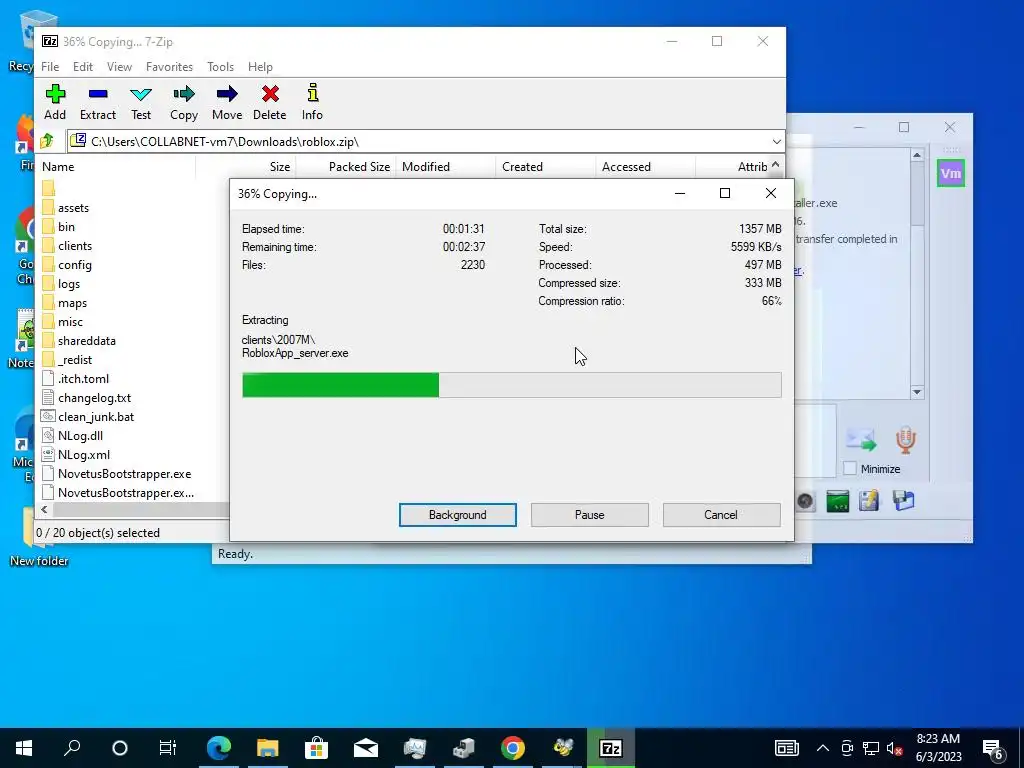This screenshot has width=1024, height=768.
Task: Sort by Created column header
Action: click(x=545, y=167)
